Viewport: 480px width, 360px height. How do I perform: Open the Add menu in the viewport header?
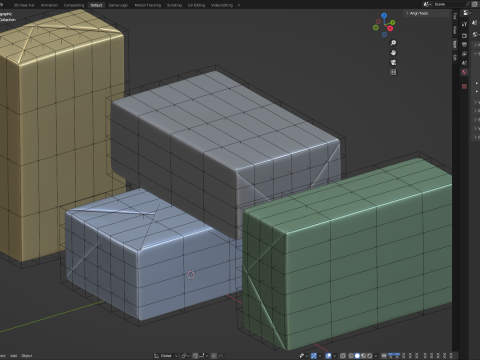(x=13, y=356)
